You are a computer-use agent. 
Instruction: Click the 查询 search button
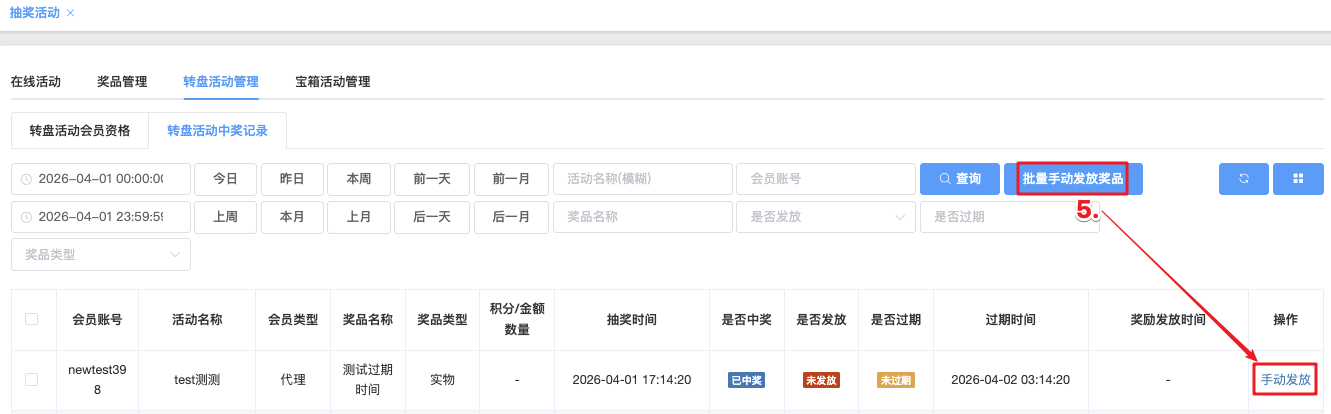pyautogui.click(x=959, y=179)
